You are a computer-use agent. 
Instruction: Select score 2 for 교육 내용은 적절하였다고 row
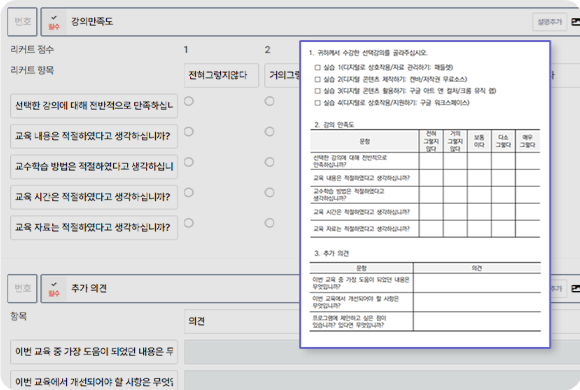point(269,131)
